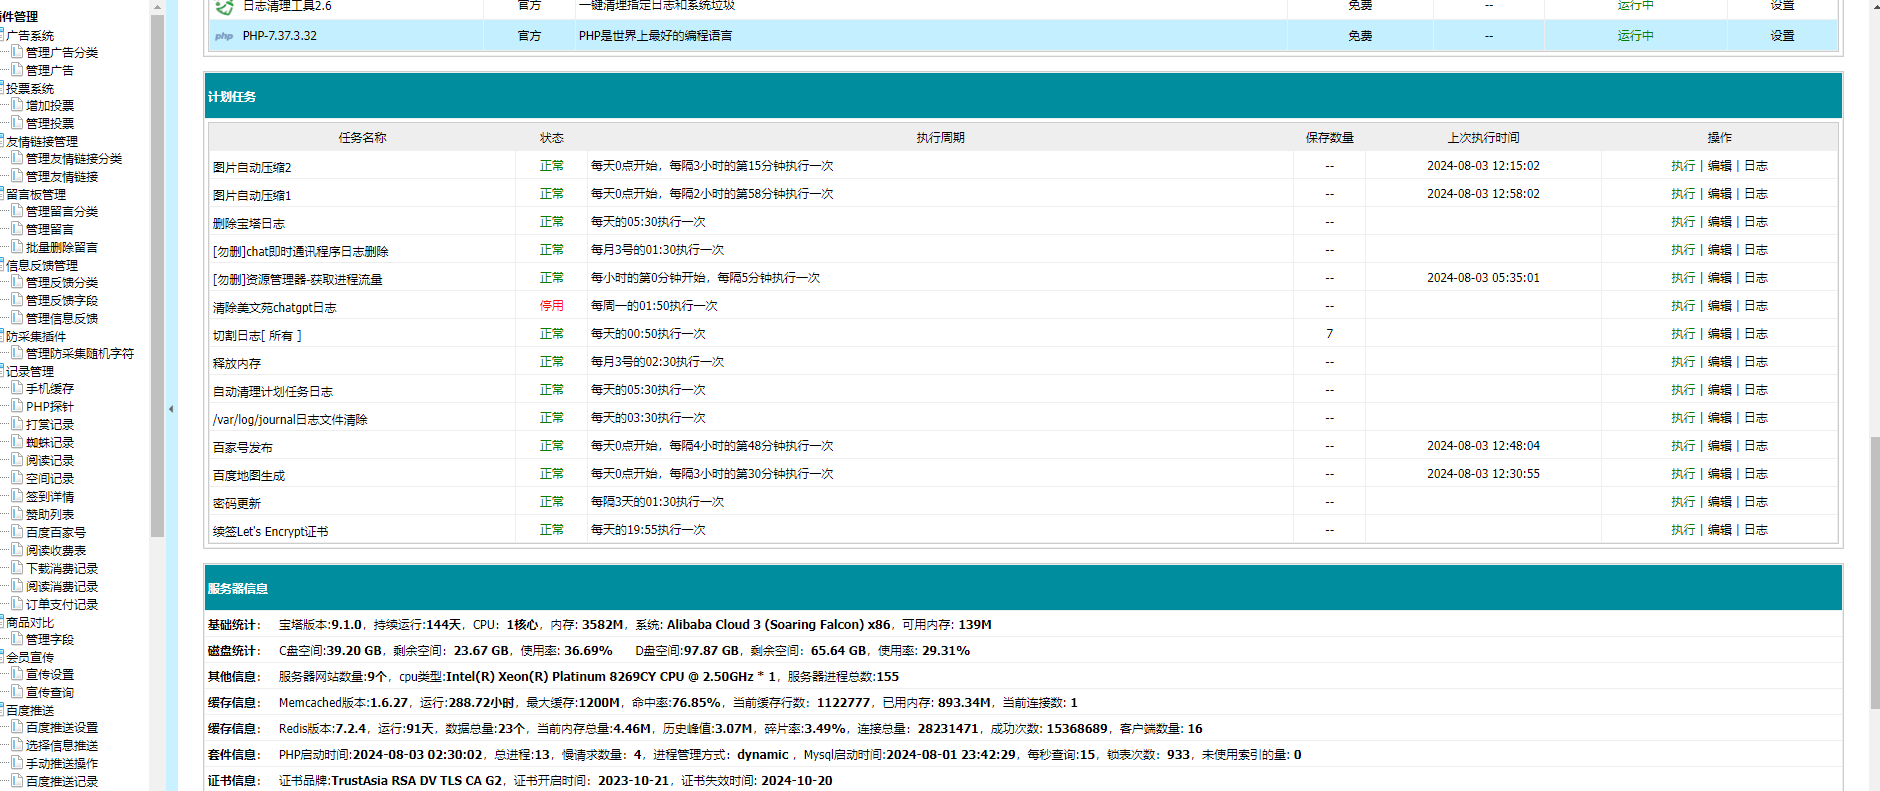Open 管理投票 in the sidebar
Image resolution: width=1880 pixels, height=791 pixels.
pyautogui.click(x=50, y=123)
